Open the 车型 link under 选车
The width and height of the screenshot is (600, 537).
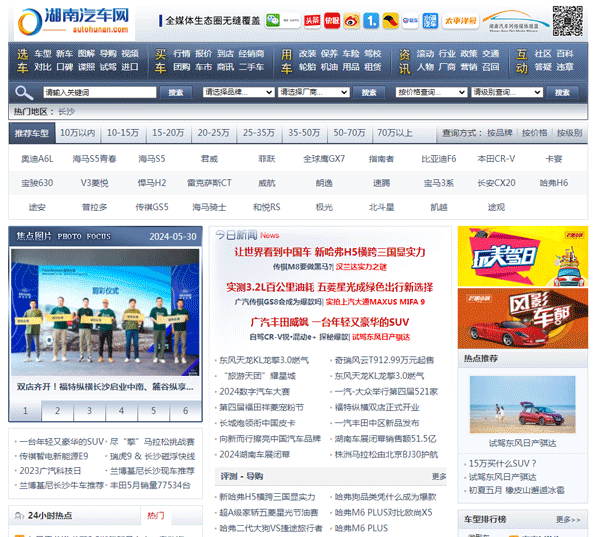point(42,54)
